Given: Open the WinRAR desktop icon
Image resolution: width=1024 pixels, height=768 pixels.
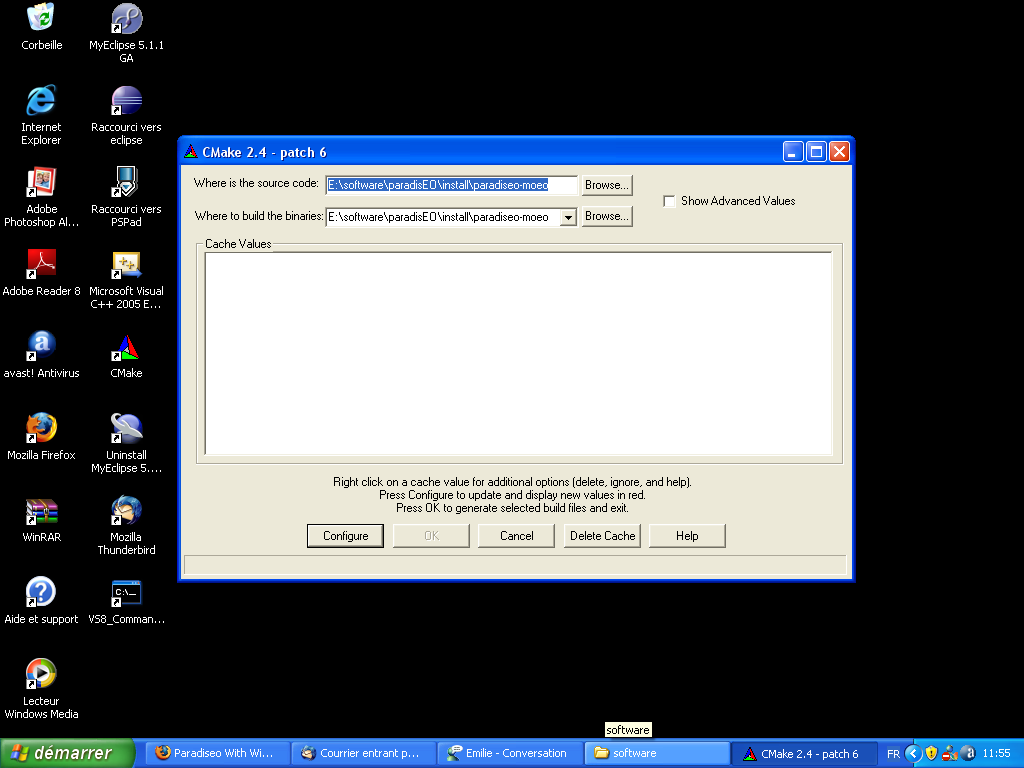Looking at the screenshot, I should click(41, 511).
